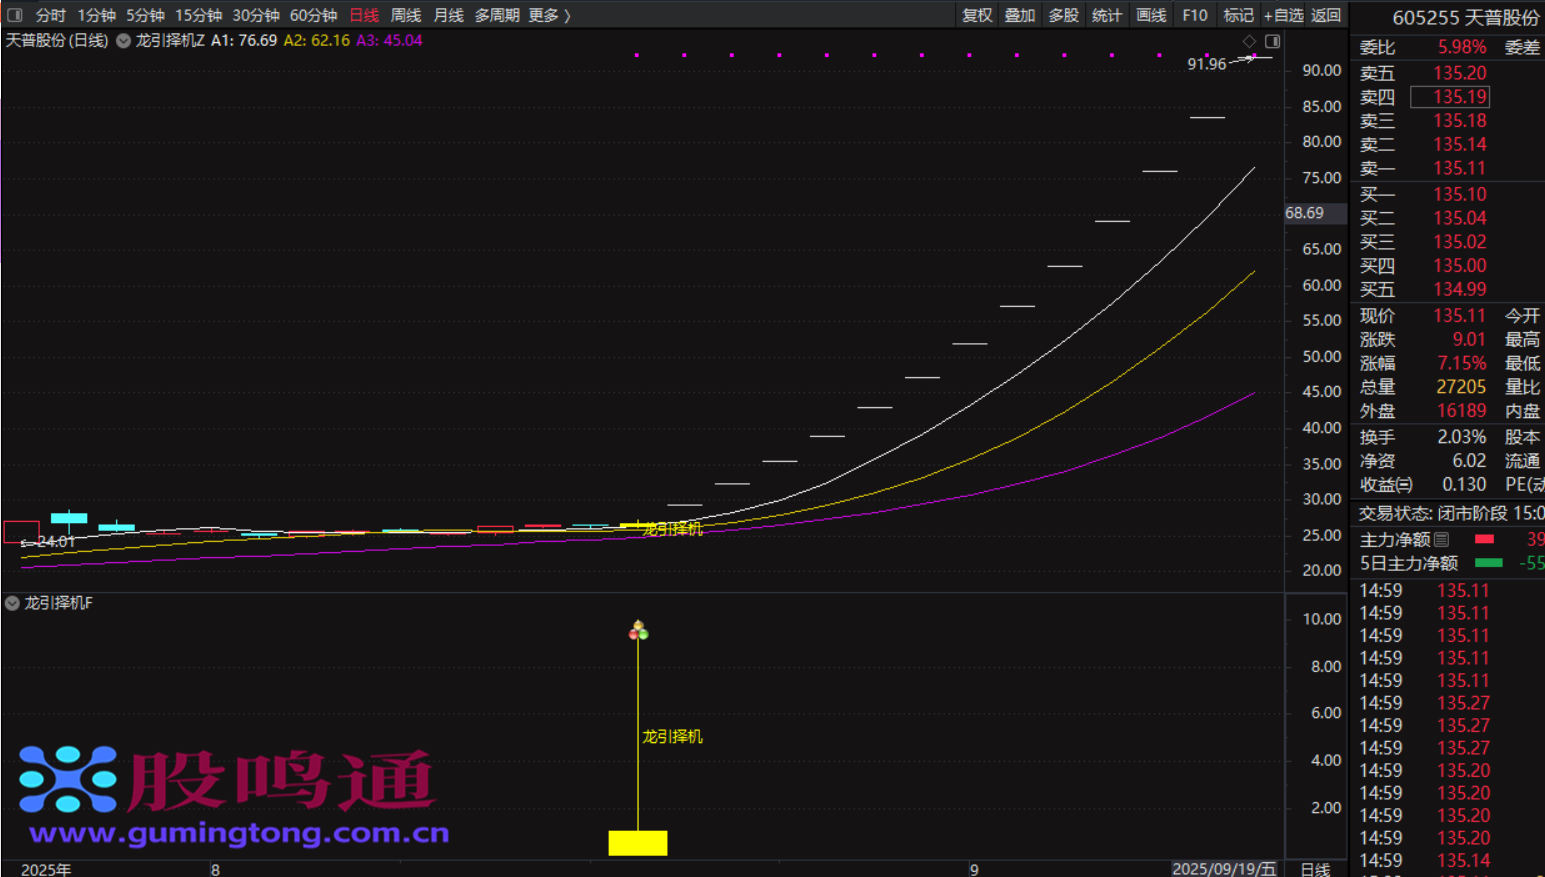Open the 龙引择机F indicator dropdown

[13, 603]
